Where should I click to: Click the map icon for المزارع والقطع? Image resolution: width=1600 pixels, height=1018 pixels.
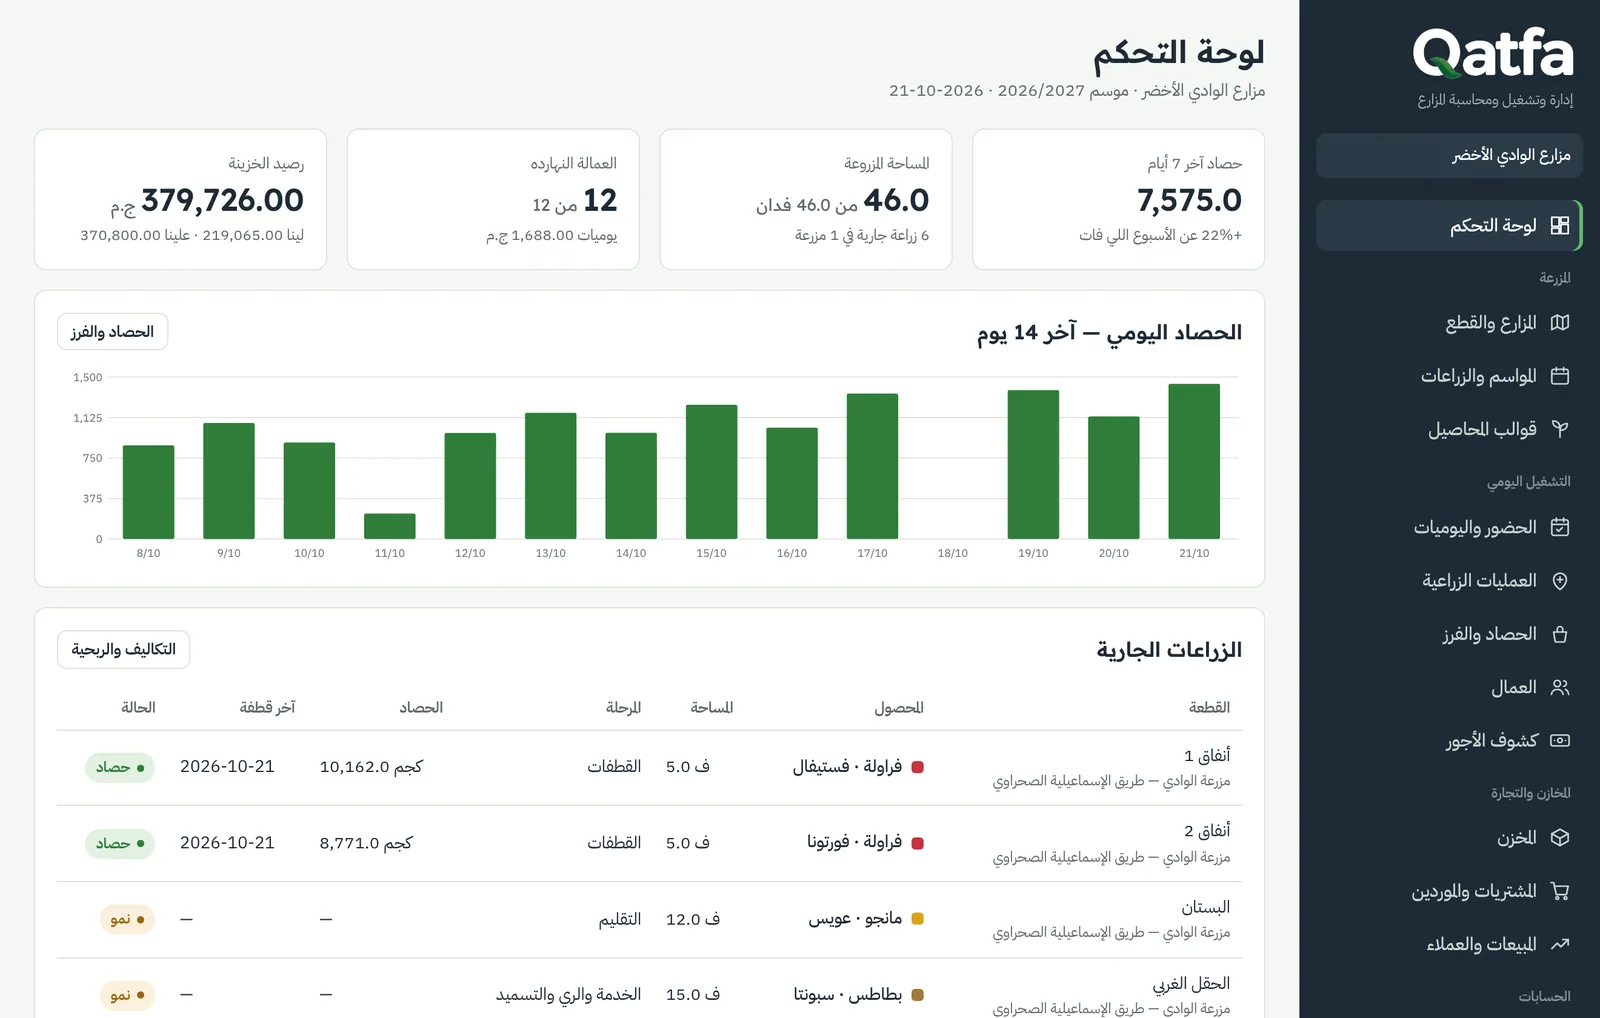(1559, 323)
